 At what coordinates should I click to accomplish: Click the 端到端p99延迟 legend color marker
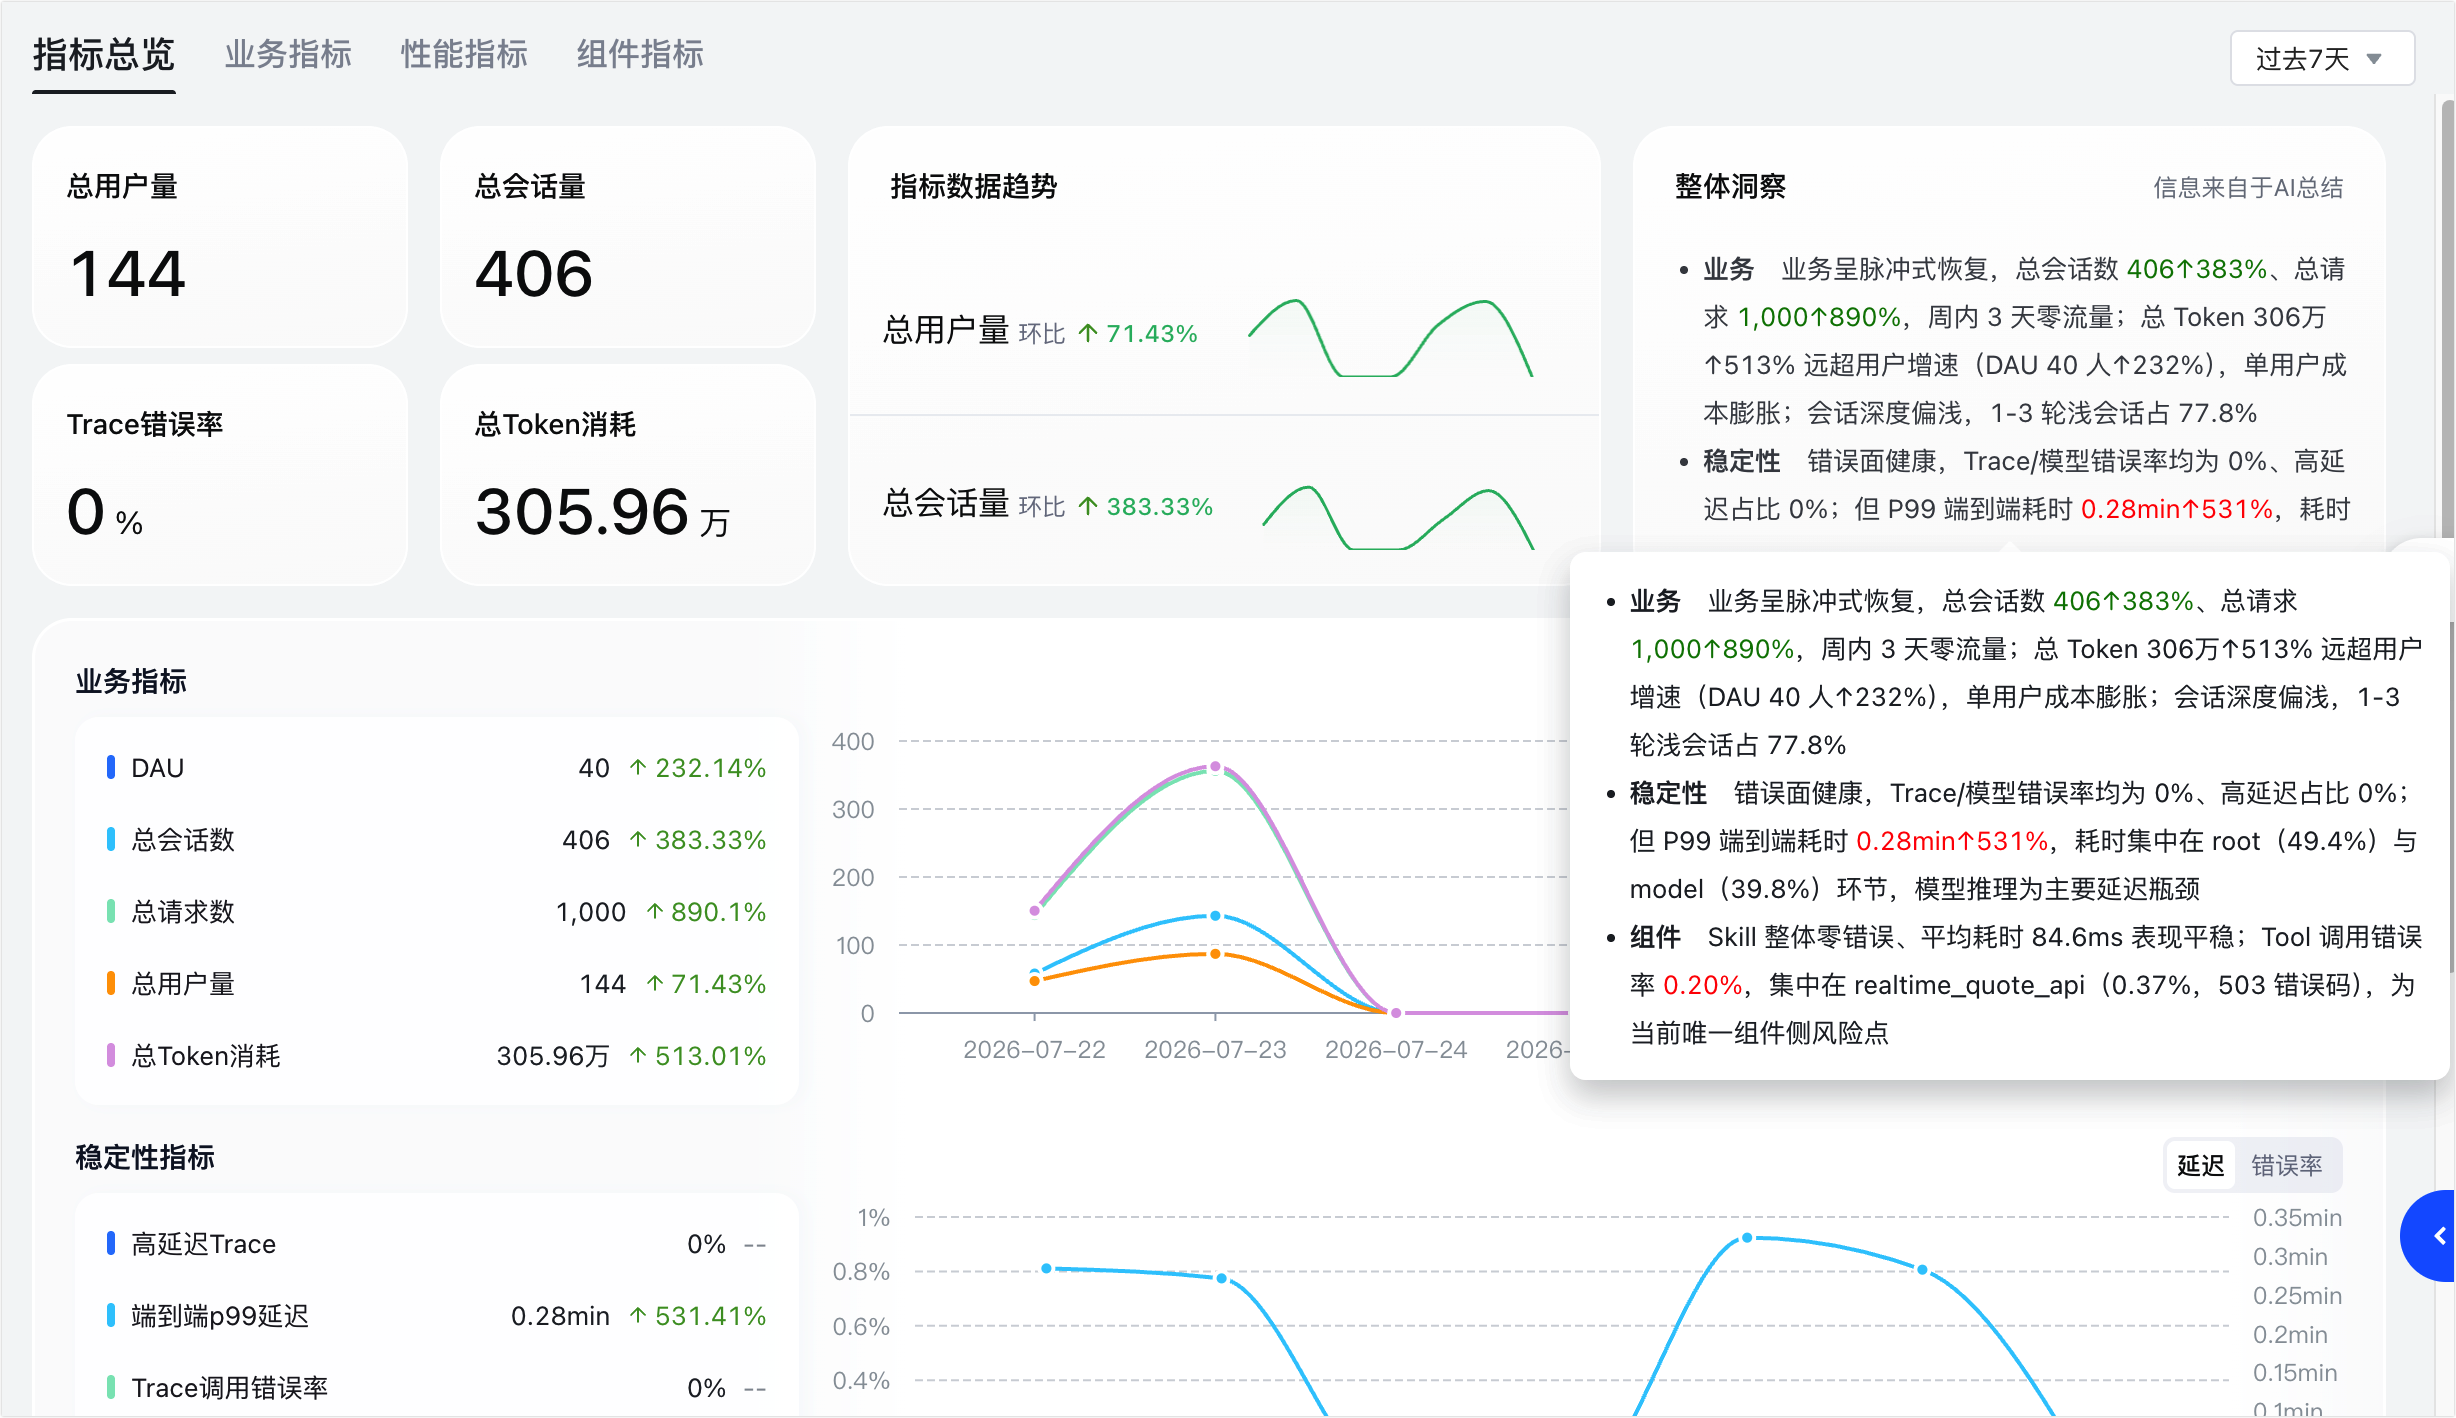(x=110, y=1315)
